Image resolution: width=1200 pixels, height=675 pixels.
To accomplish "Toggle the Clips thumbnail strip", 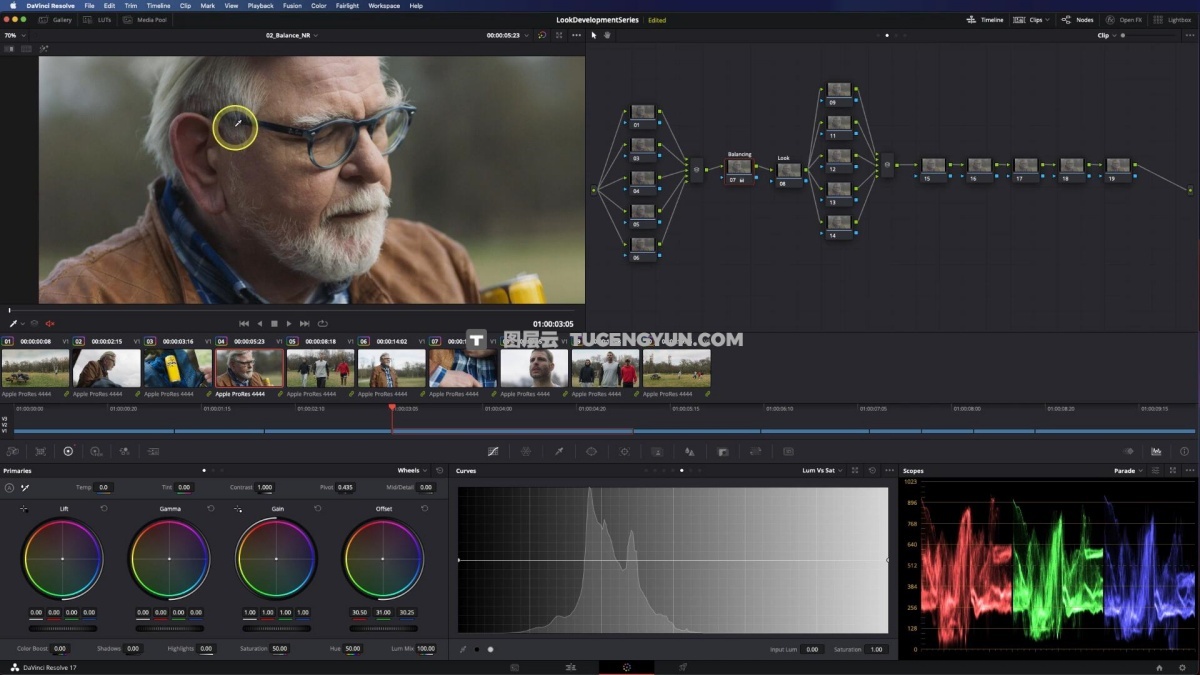I will tap(1029, 20).
